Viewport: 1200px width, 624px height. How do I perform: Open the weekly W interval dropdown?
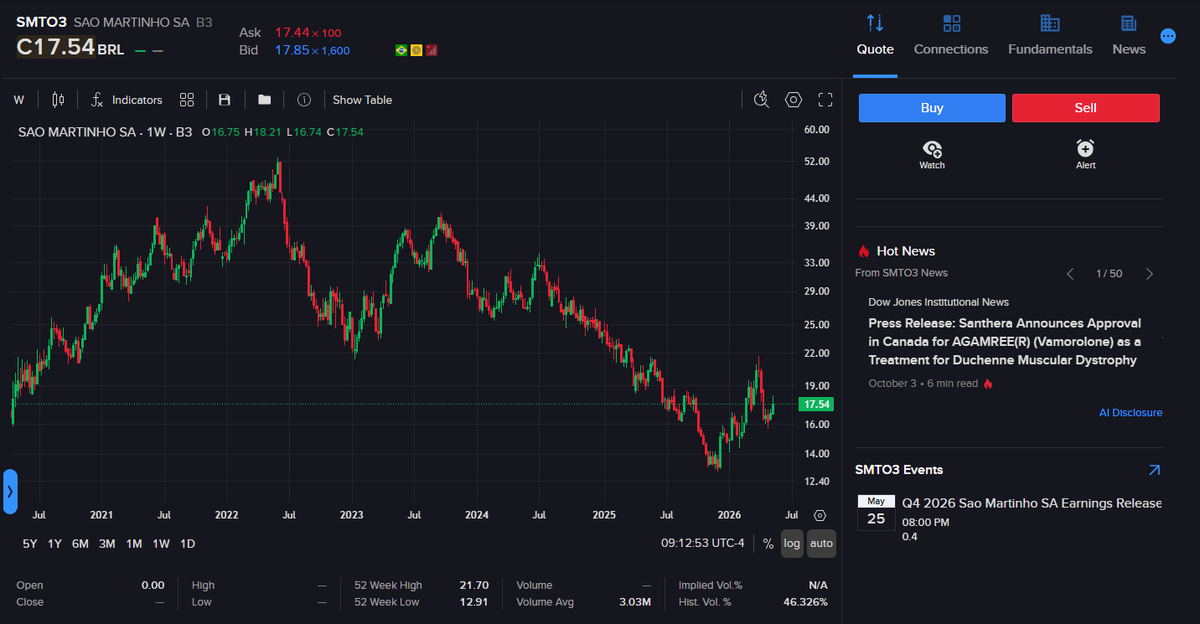[x=19, y=100]
